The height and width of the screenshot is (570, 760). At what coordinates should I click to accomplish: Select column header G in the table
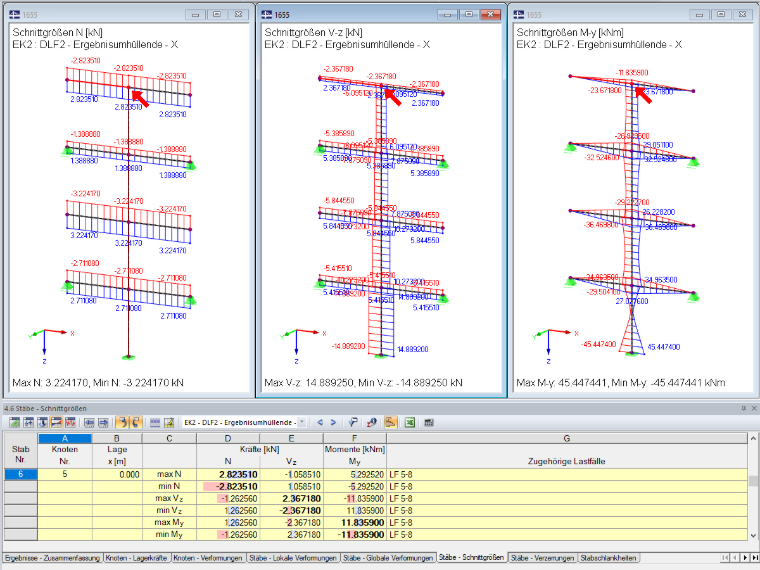(x=567, y=438)
